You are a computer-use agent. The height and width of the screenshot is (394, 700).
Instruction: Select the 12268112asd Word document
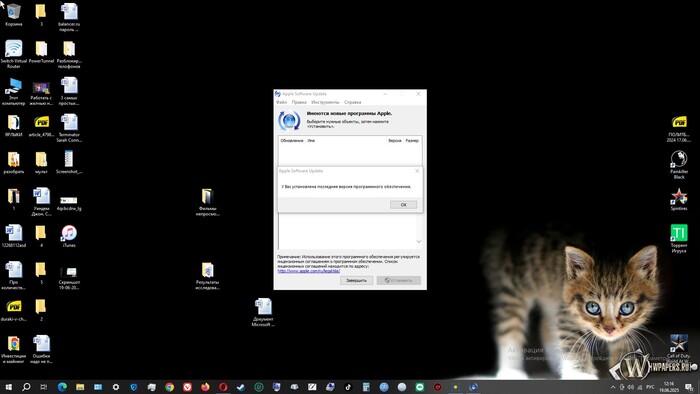pos(13,236)
